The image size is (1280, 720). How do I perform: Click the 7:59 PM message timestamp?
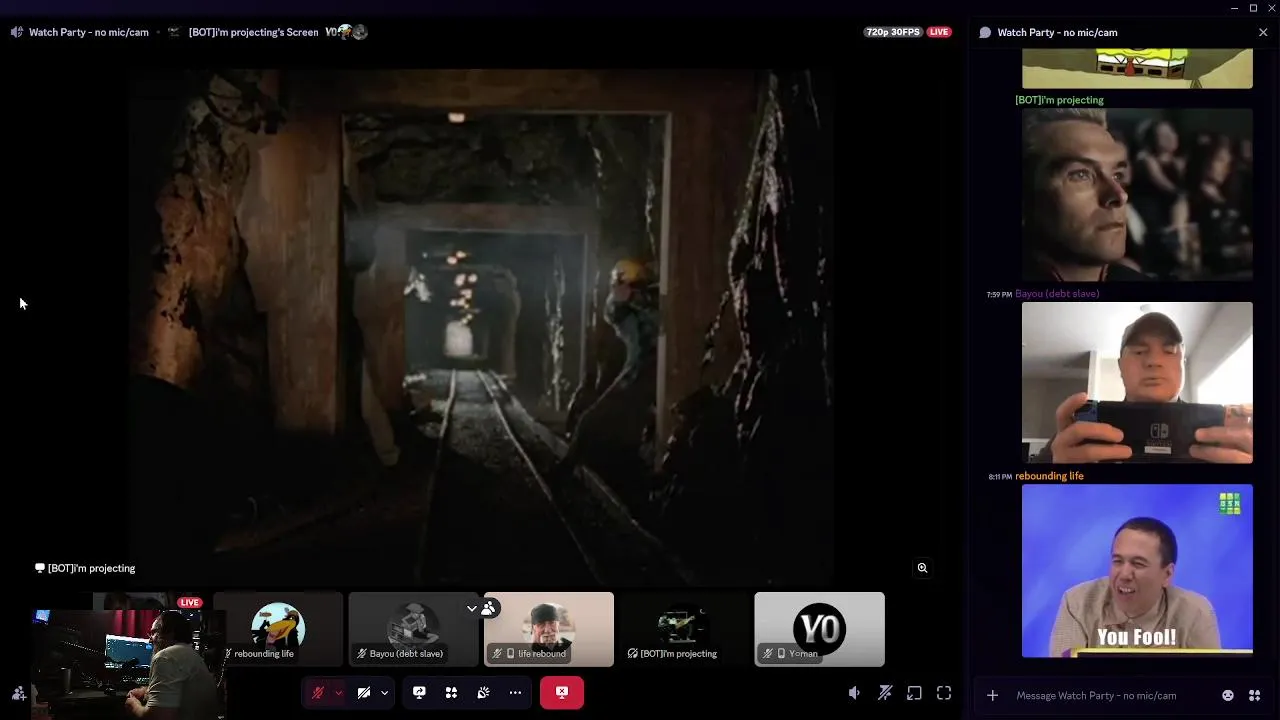999,295
